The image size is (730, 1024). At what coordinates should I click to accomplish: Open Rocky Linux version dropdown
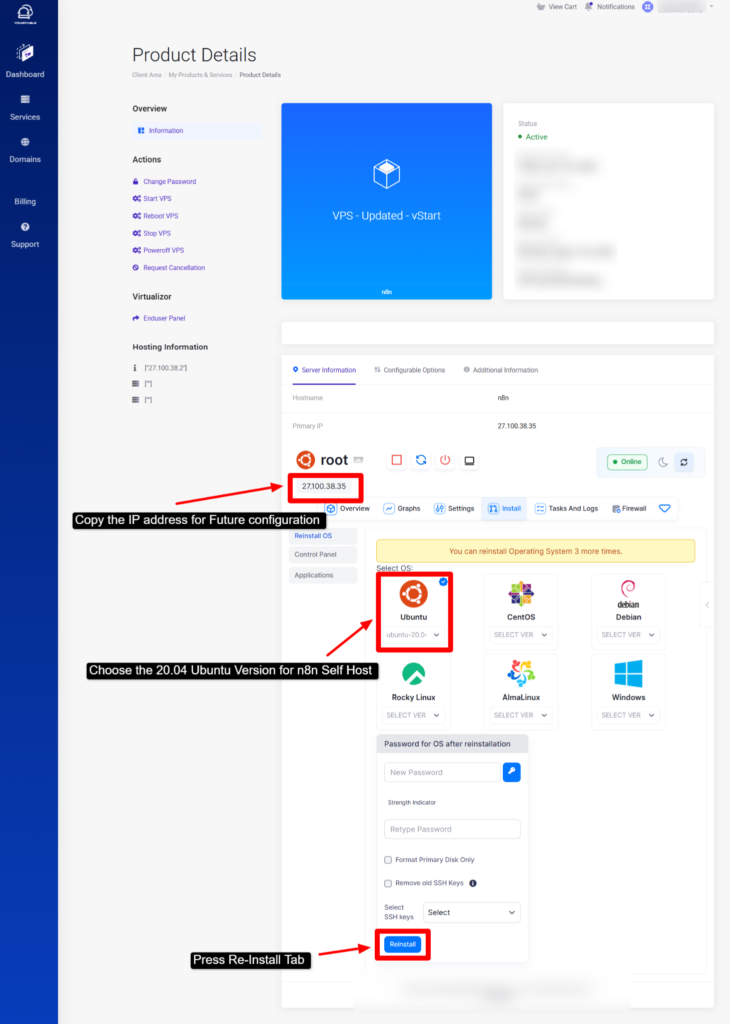pyautogui.click(x=413, y=715)
